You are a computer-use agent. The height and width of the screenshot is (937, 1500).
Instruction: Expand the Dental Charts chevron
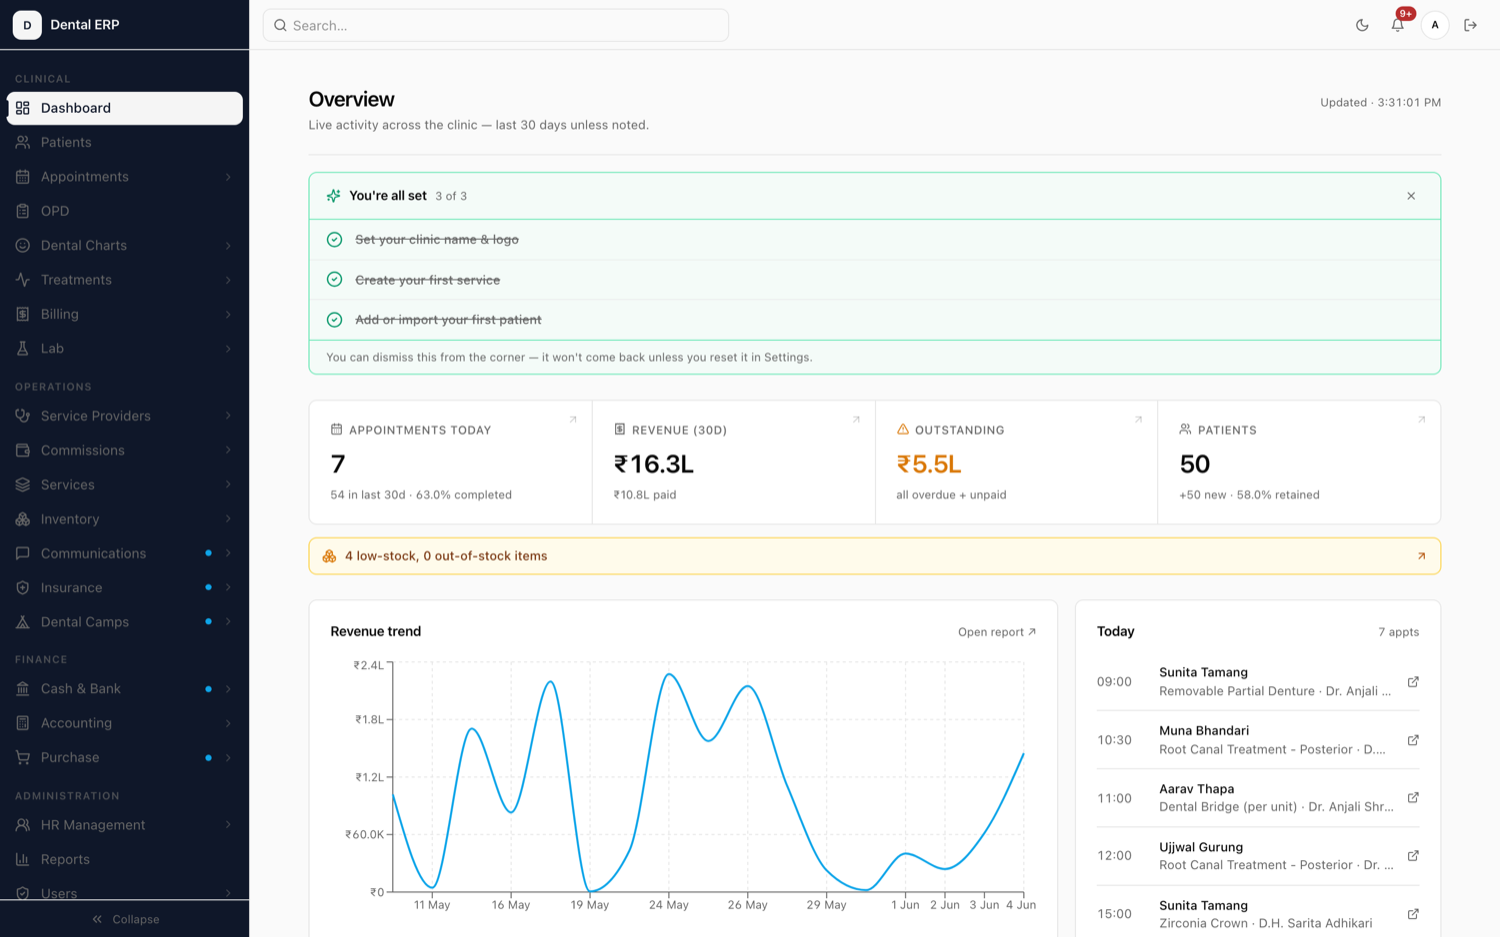(x=228, y=246)
